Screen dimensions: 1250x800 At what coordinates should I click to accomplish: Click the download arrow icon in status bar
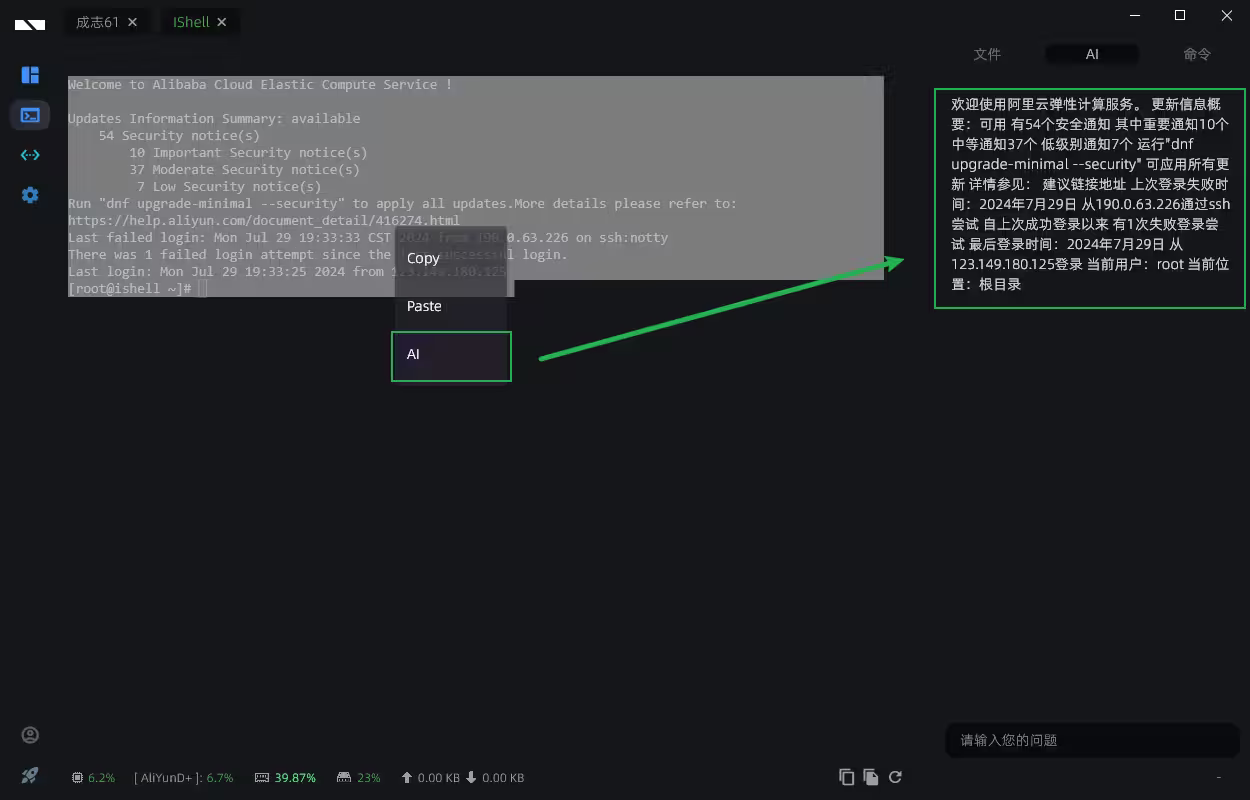tap(471, 777)
